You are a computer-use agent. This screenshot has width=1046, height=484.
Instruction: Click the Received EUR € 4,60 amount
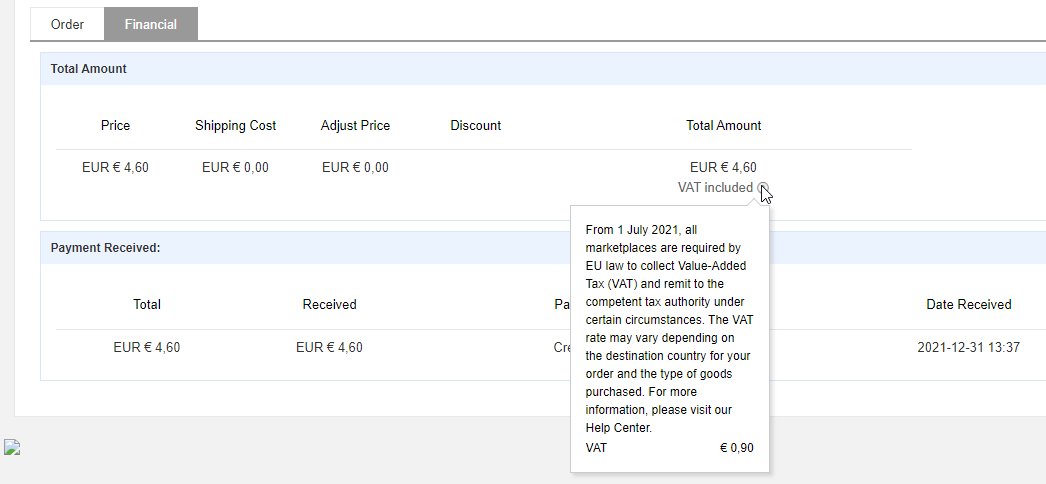tap(330, 347)
